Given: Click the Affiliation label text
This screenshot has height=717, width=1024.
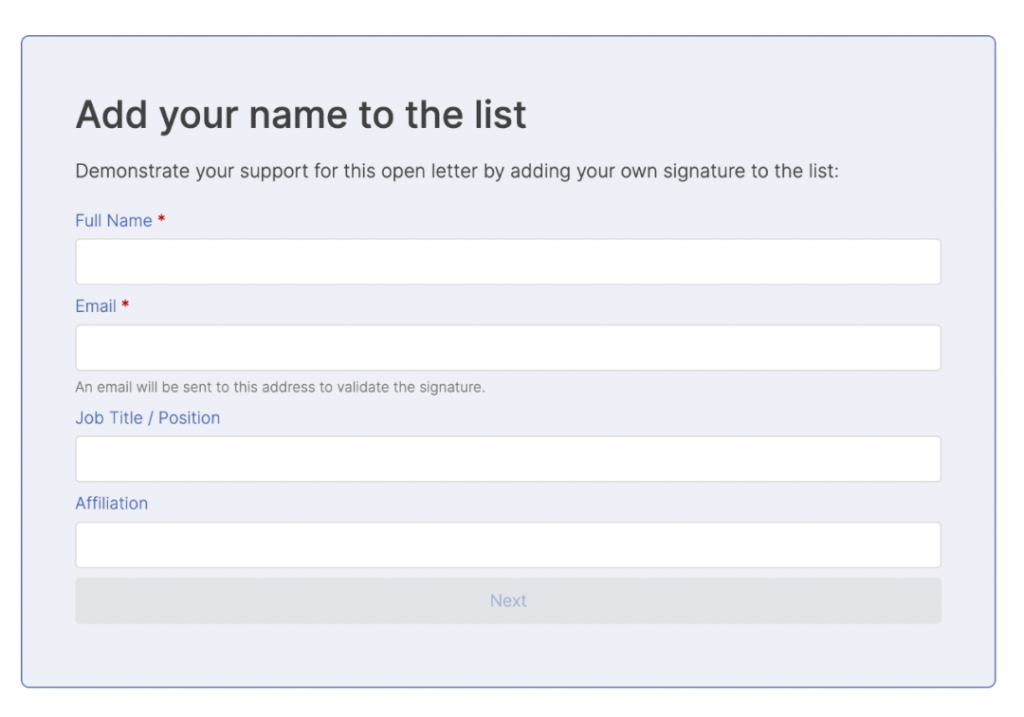Looking at the screenshot, I should point(111,503).
